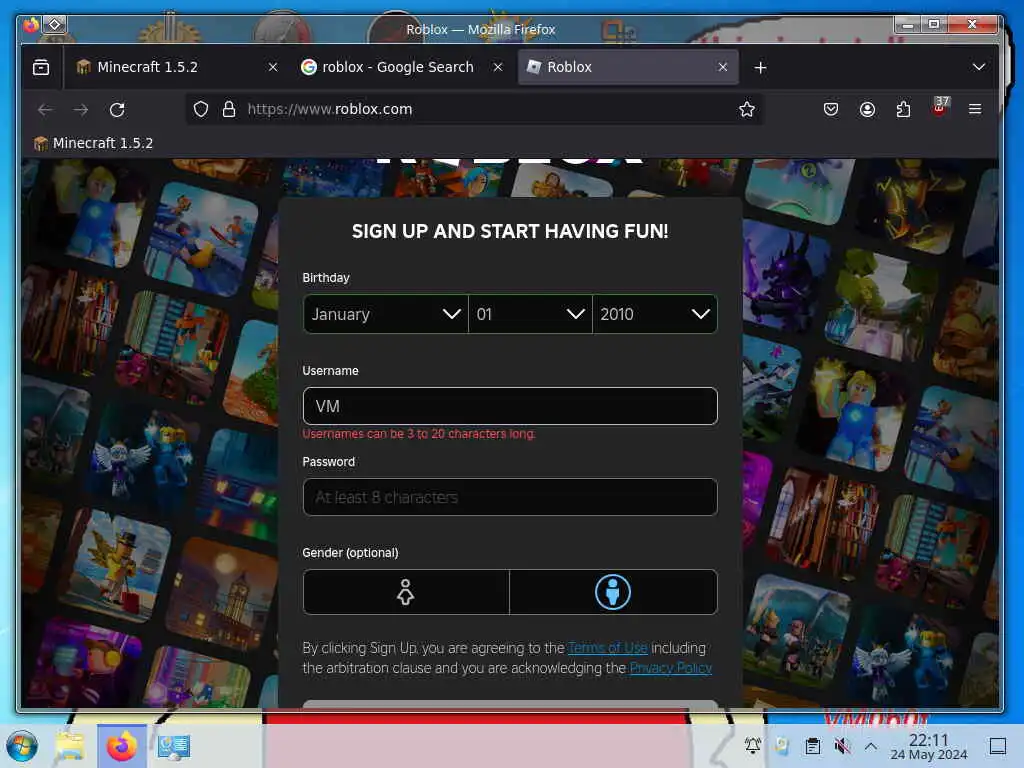Click the notification bell tray icon

[x=753, y=745]
